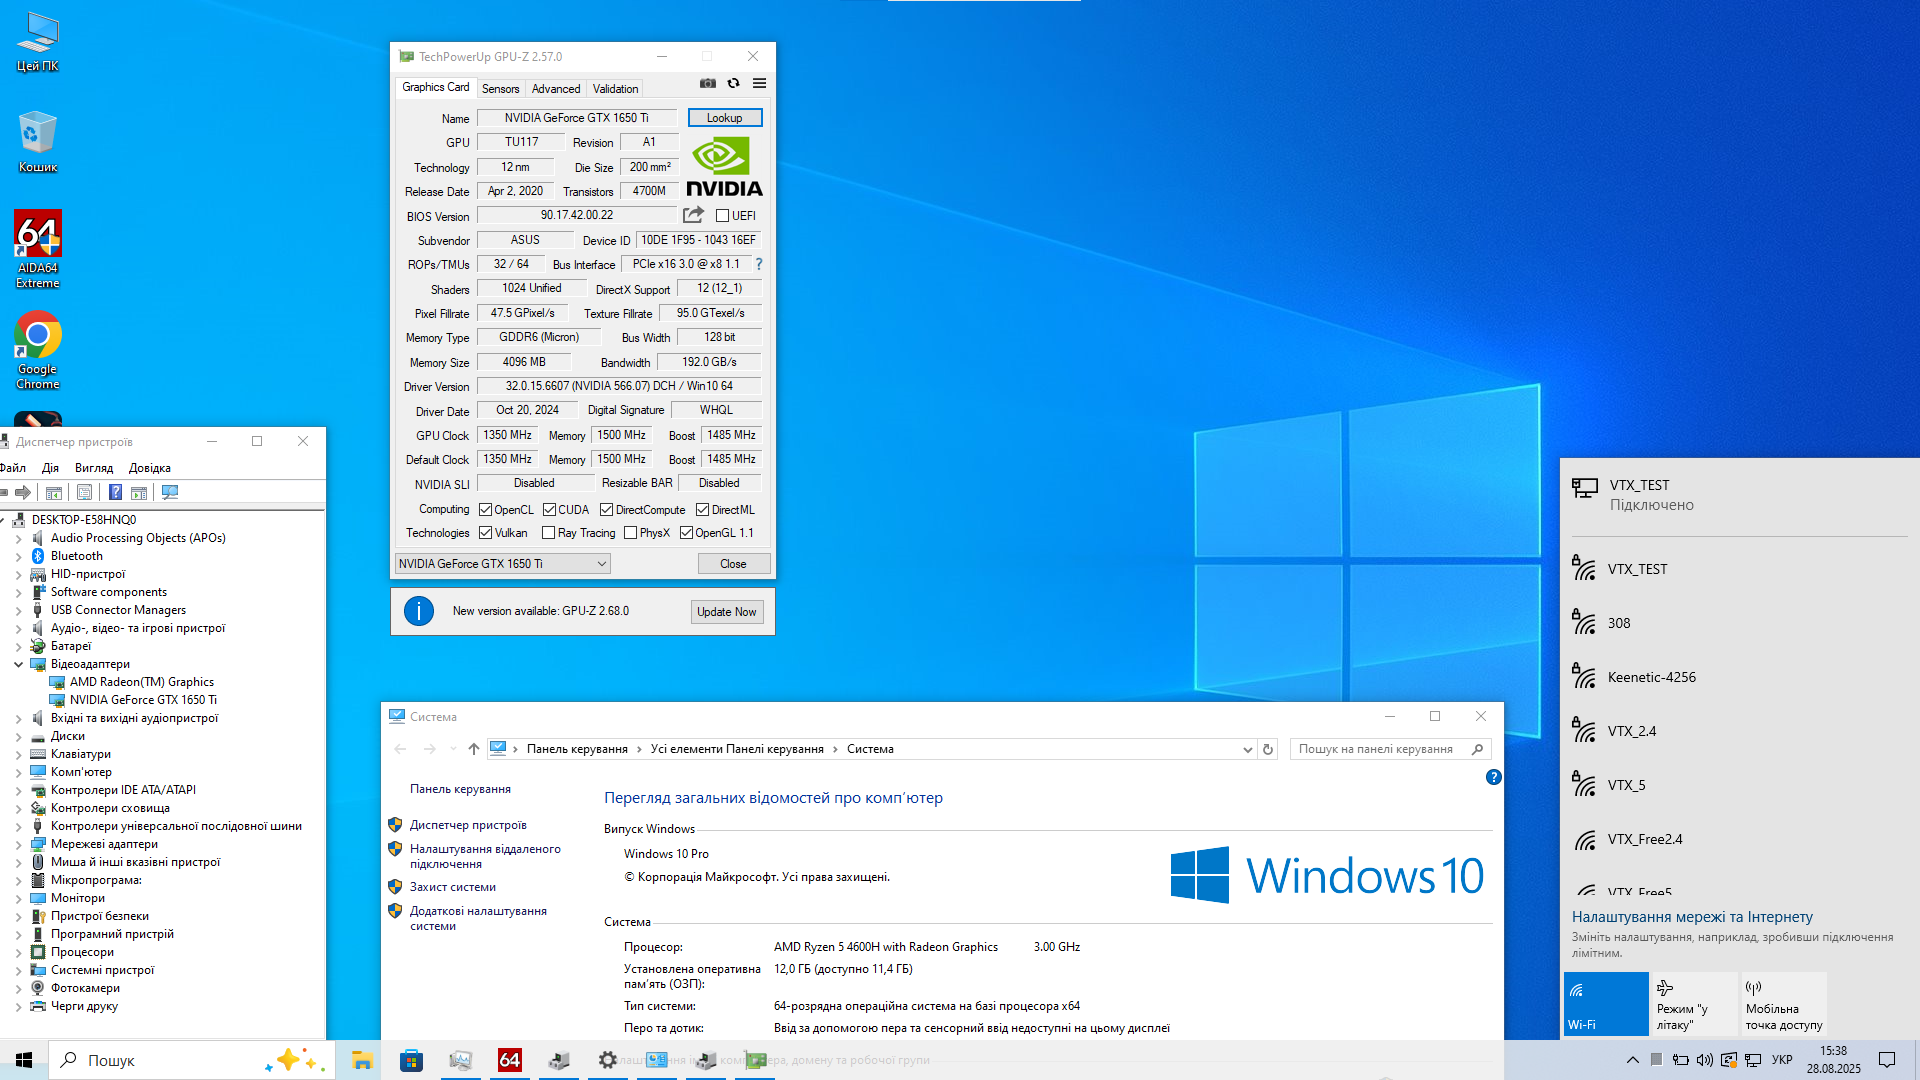Toggle the PhysX checkbox
Viewport: 1920px width, 1080px height.
point(630,533)
